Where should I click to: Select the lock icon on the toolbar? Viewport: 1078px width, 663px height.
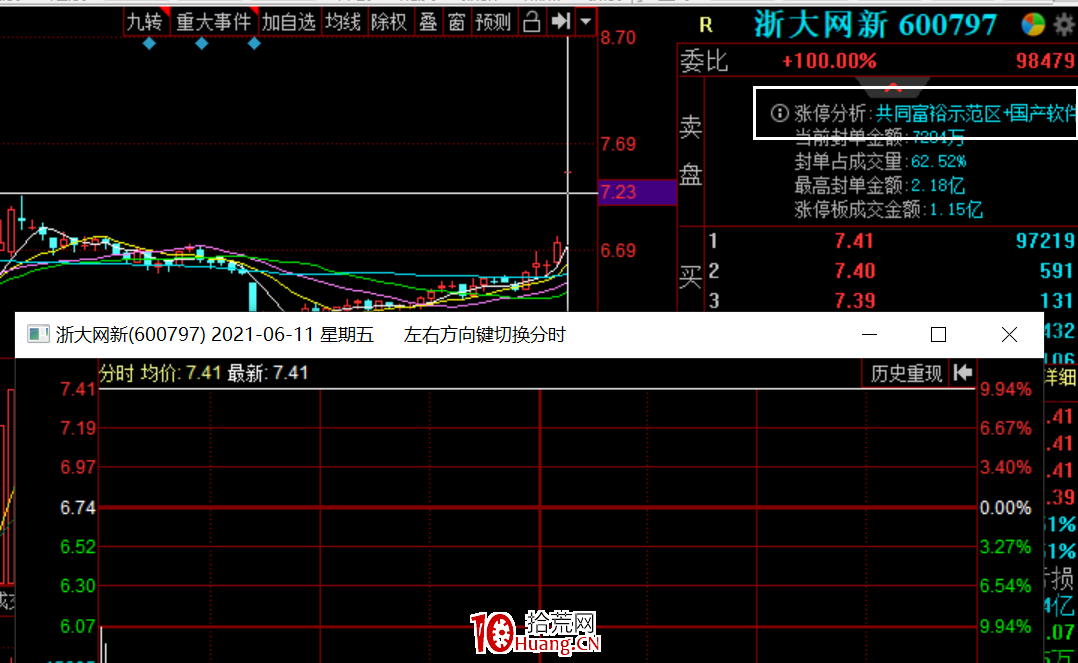pos(530,21)
